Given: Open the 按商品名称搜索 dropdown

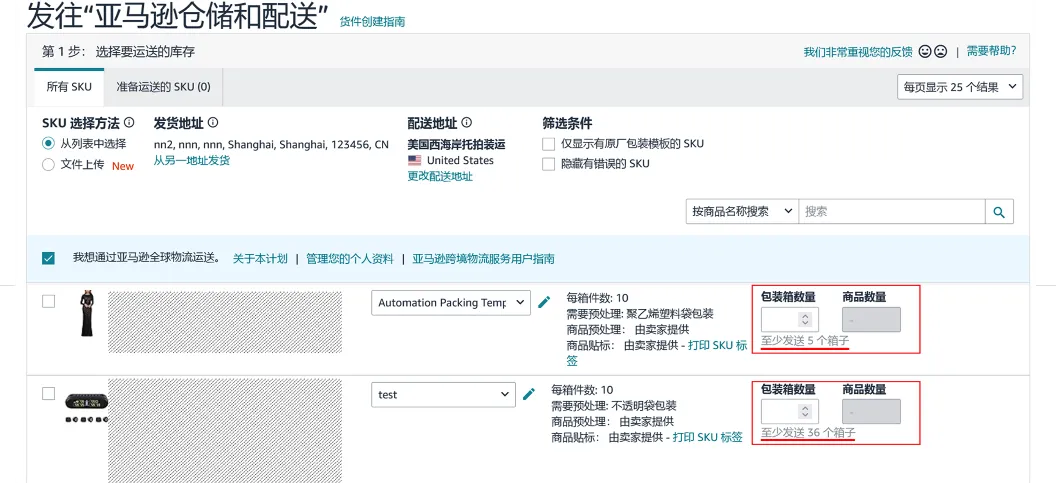Looking at the screenshot, I should 742,212.
